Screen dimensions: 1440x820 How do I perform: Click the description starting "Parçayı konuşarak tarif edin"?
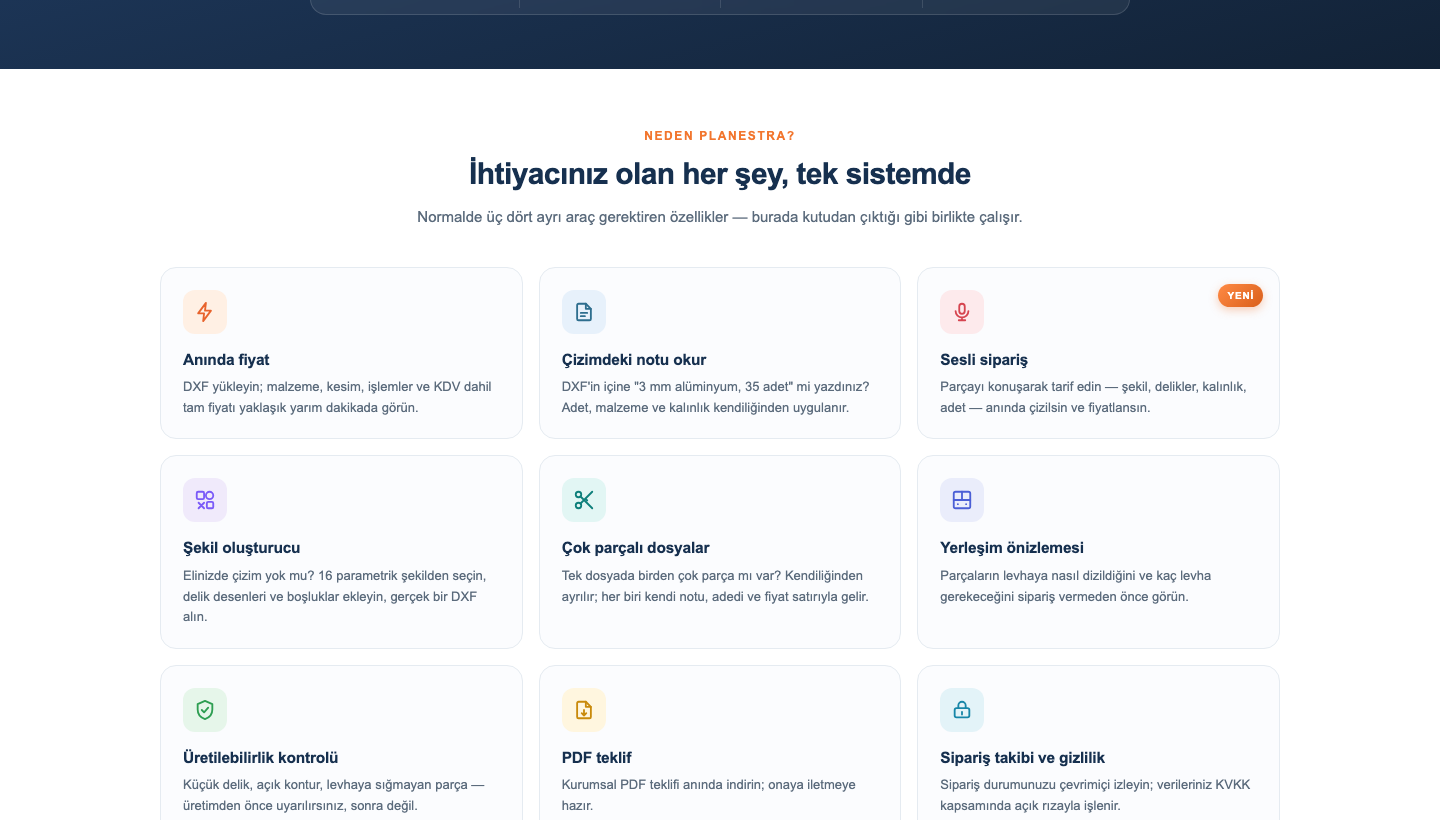pos(1093,397)
